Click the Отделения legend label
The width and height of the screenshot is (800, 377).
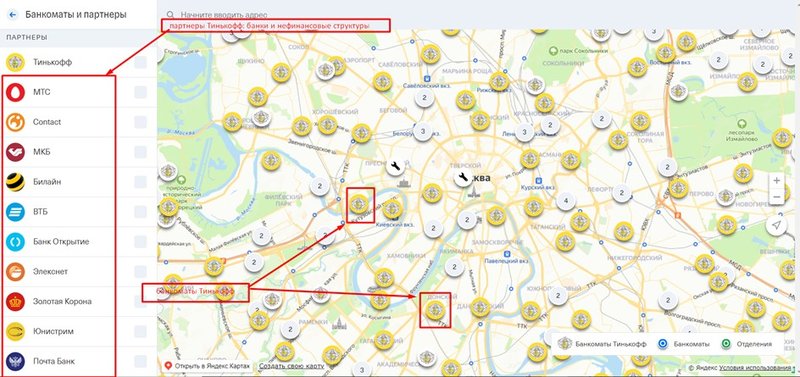[754, 344]
